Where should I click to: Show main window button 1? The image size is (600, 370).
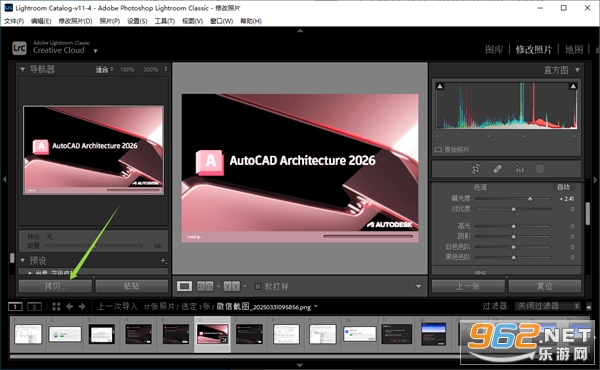click(15, 306)
